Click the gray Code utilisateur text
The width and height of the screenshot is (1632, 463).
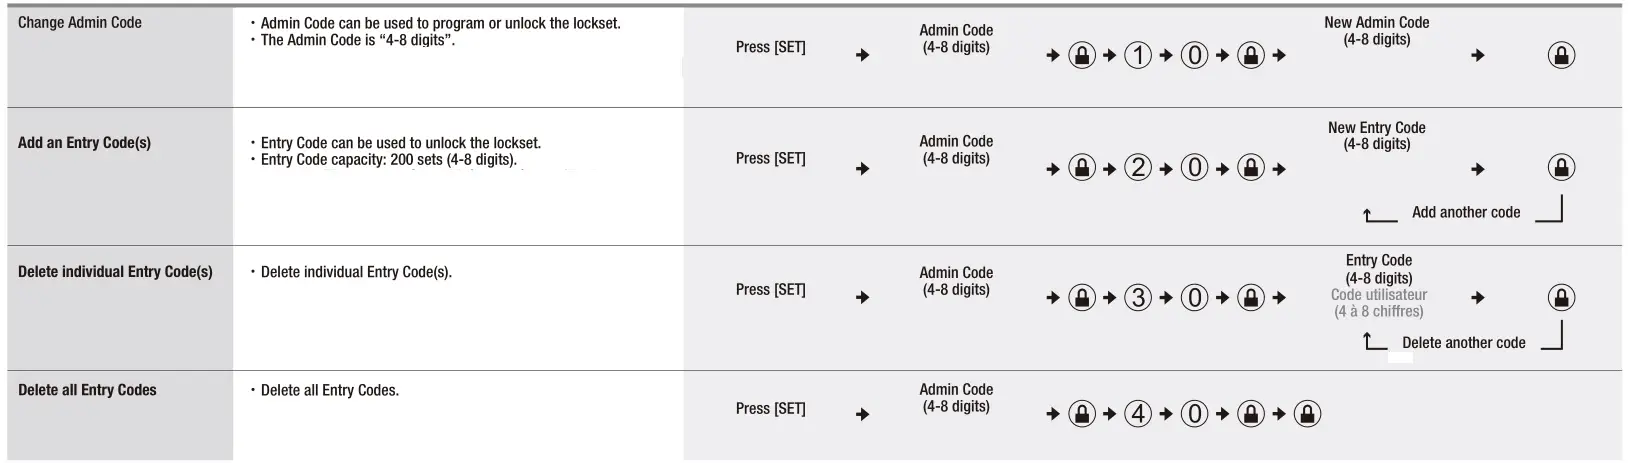(x=1378, y=295)
